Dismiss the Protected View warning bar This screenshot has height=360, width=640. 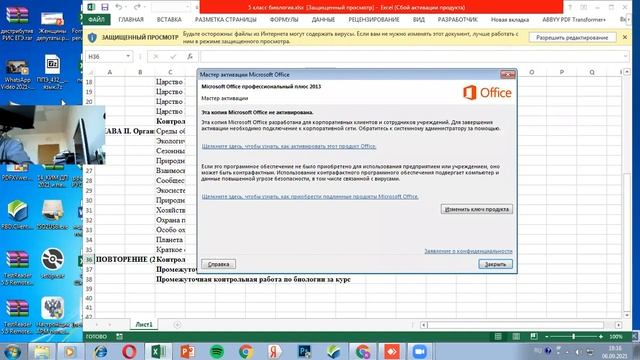[x=625, y=37]
